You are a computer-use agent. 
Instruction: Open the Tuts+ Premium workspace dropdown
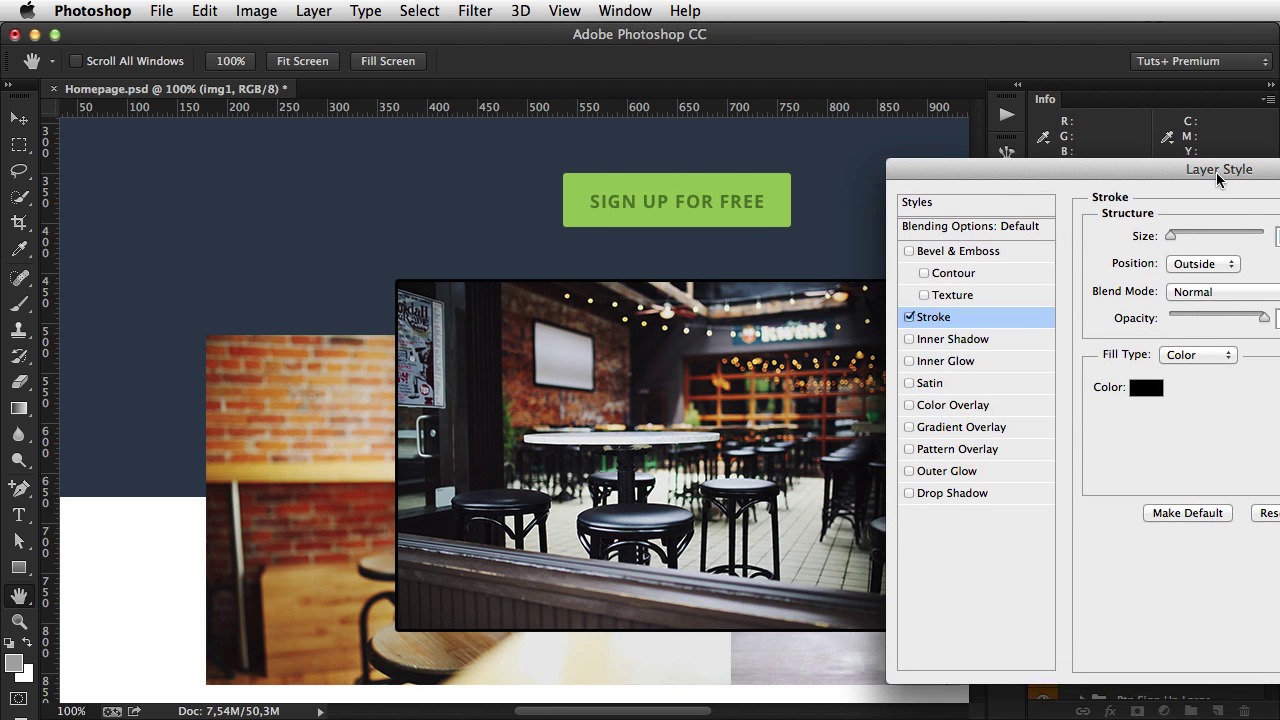(x=1201, y=61)
